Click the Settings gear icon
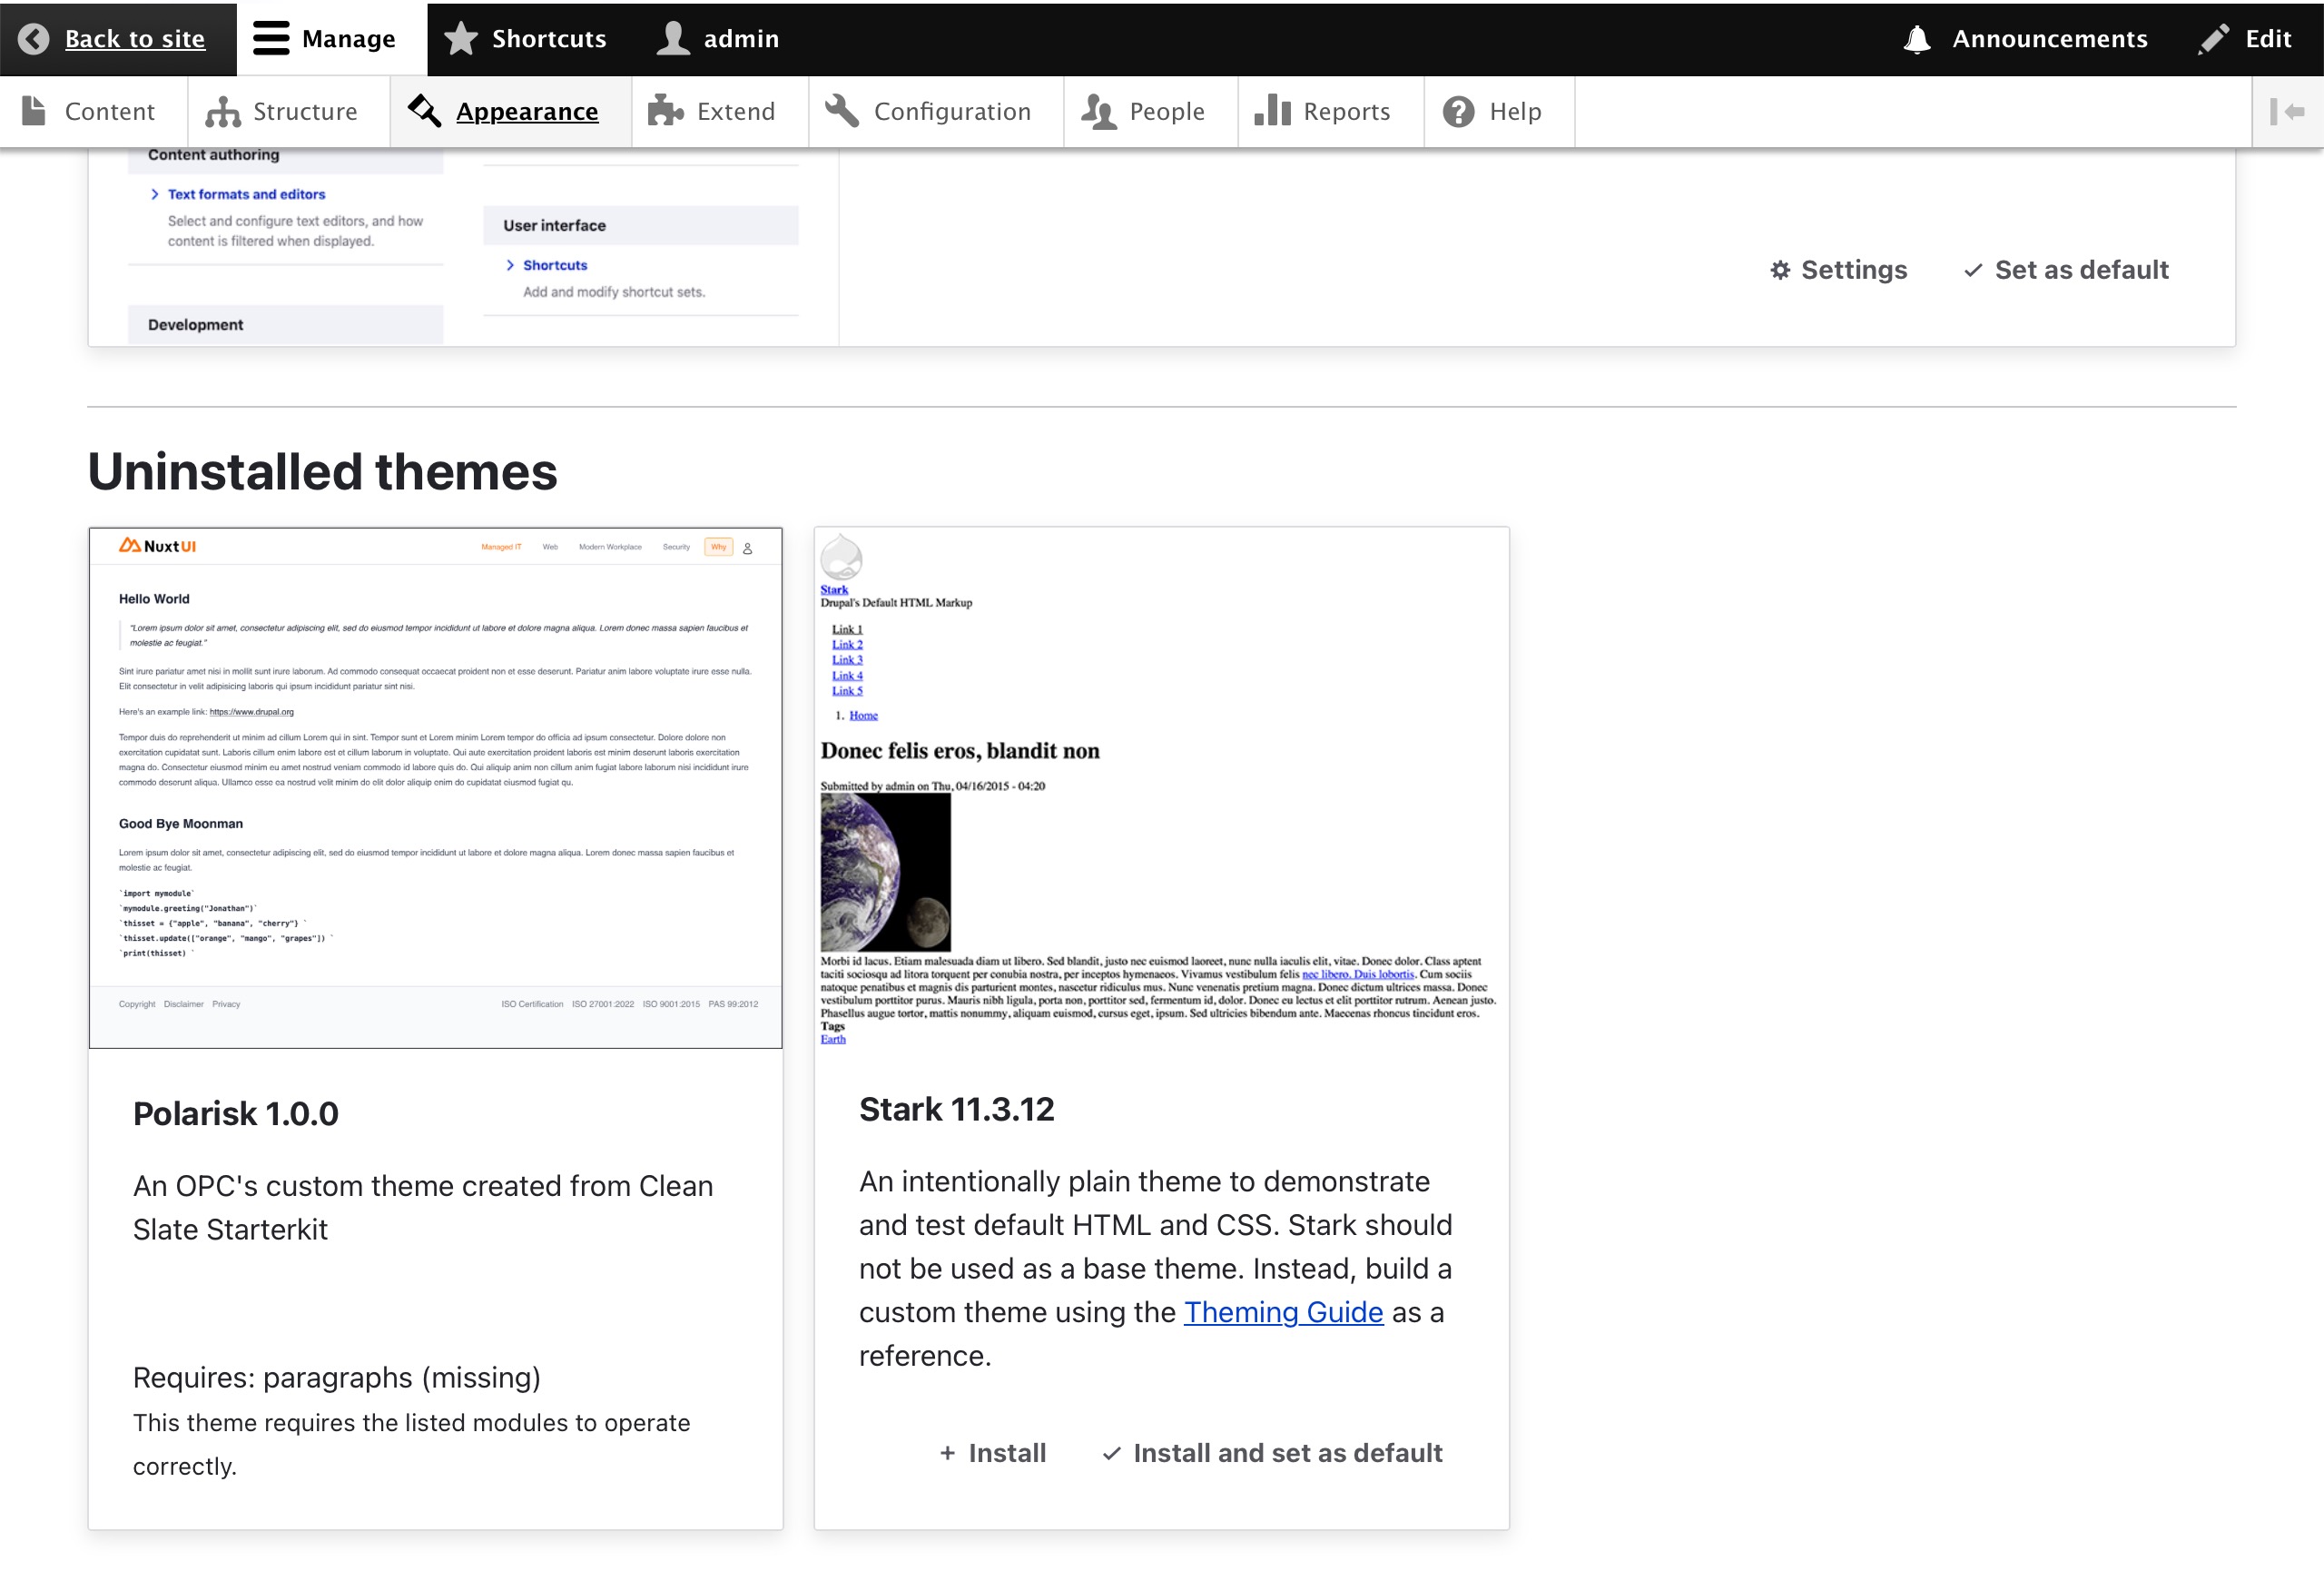2324x1571 pixels. (x=1780, y=270)
